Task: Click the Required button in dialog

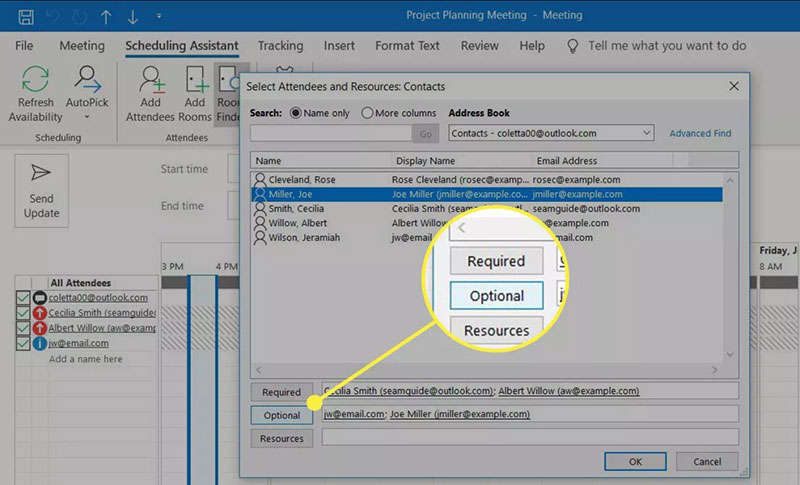Action: tap(282, 392)
